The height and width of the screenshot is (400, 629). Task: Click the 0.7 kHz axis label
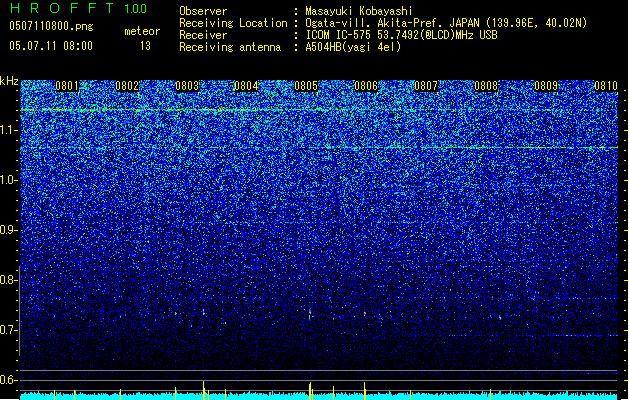[x=9, y=330]
